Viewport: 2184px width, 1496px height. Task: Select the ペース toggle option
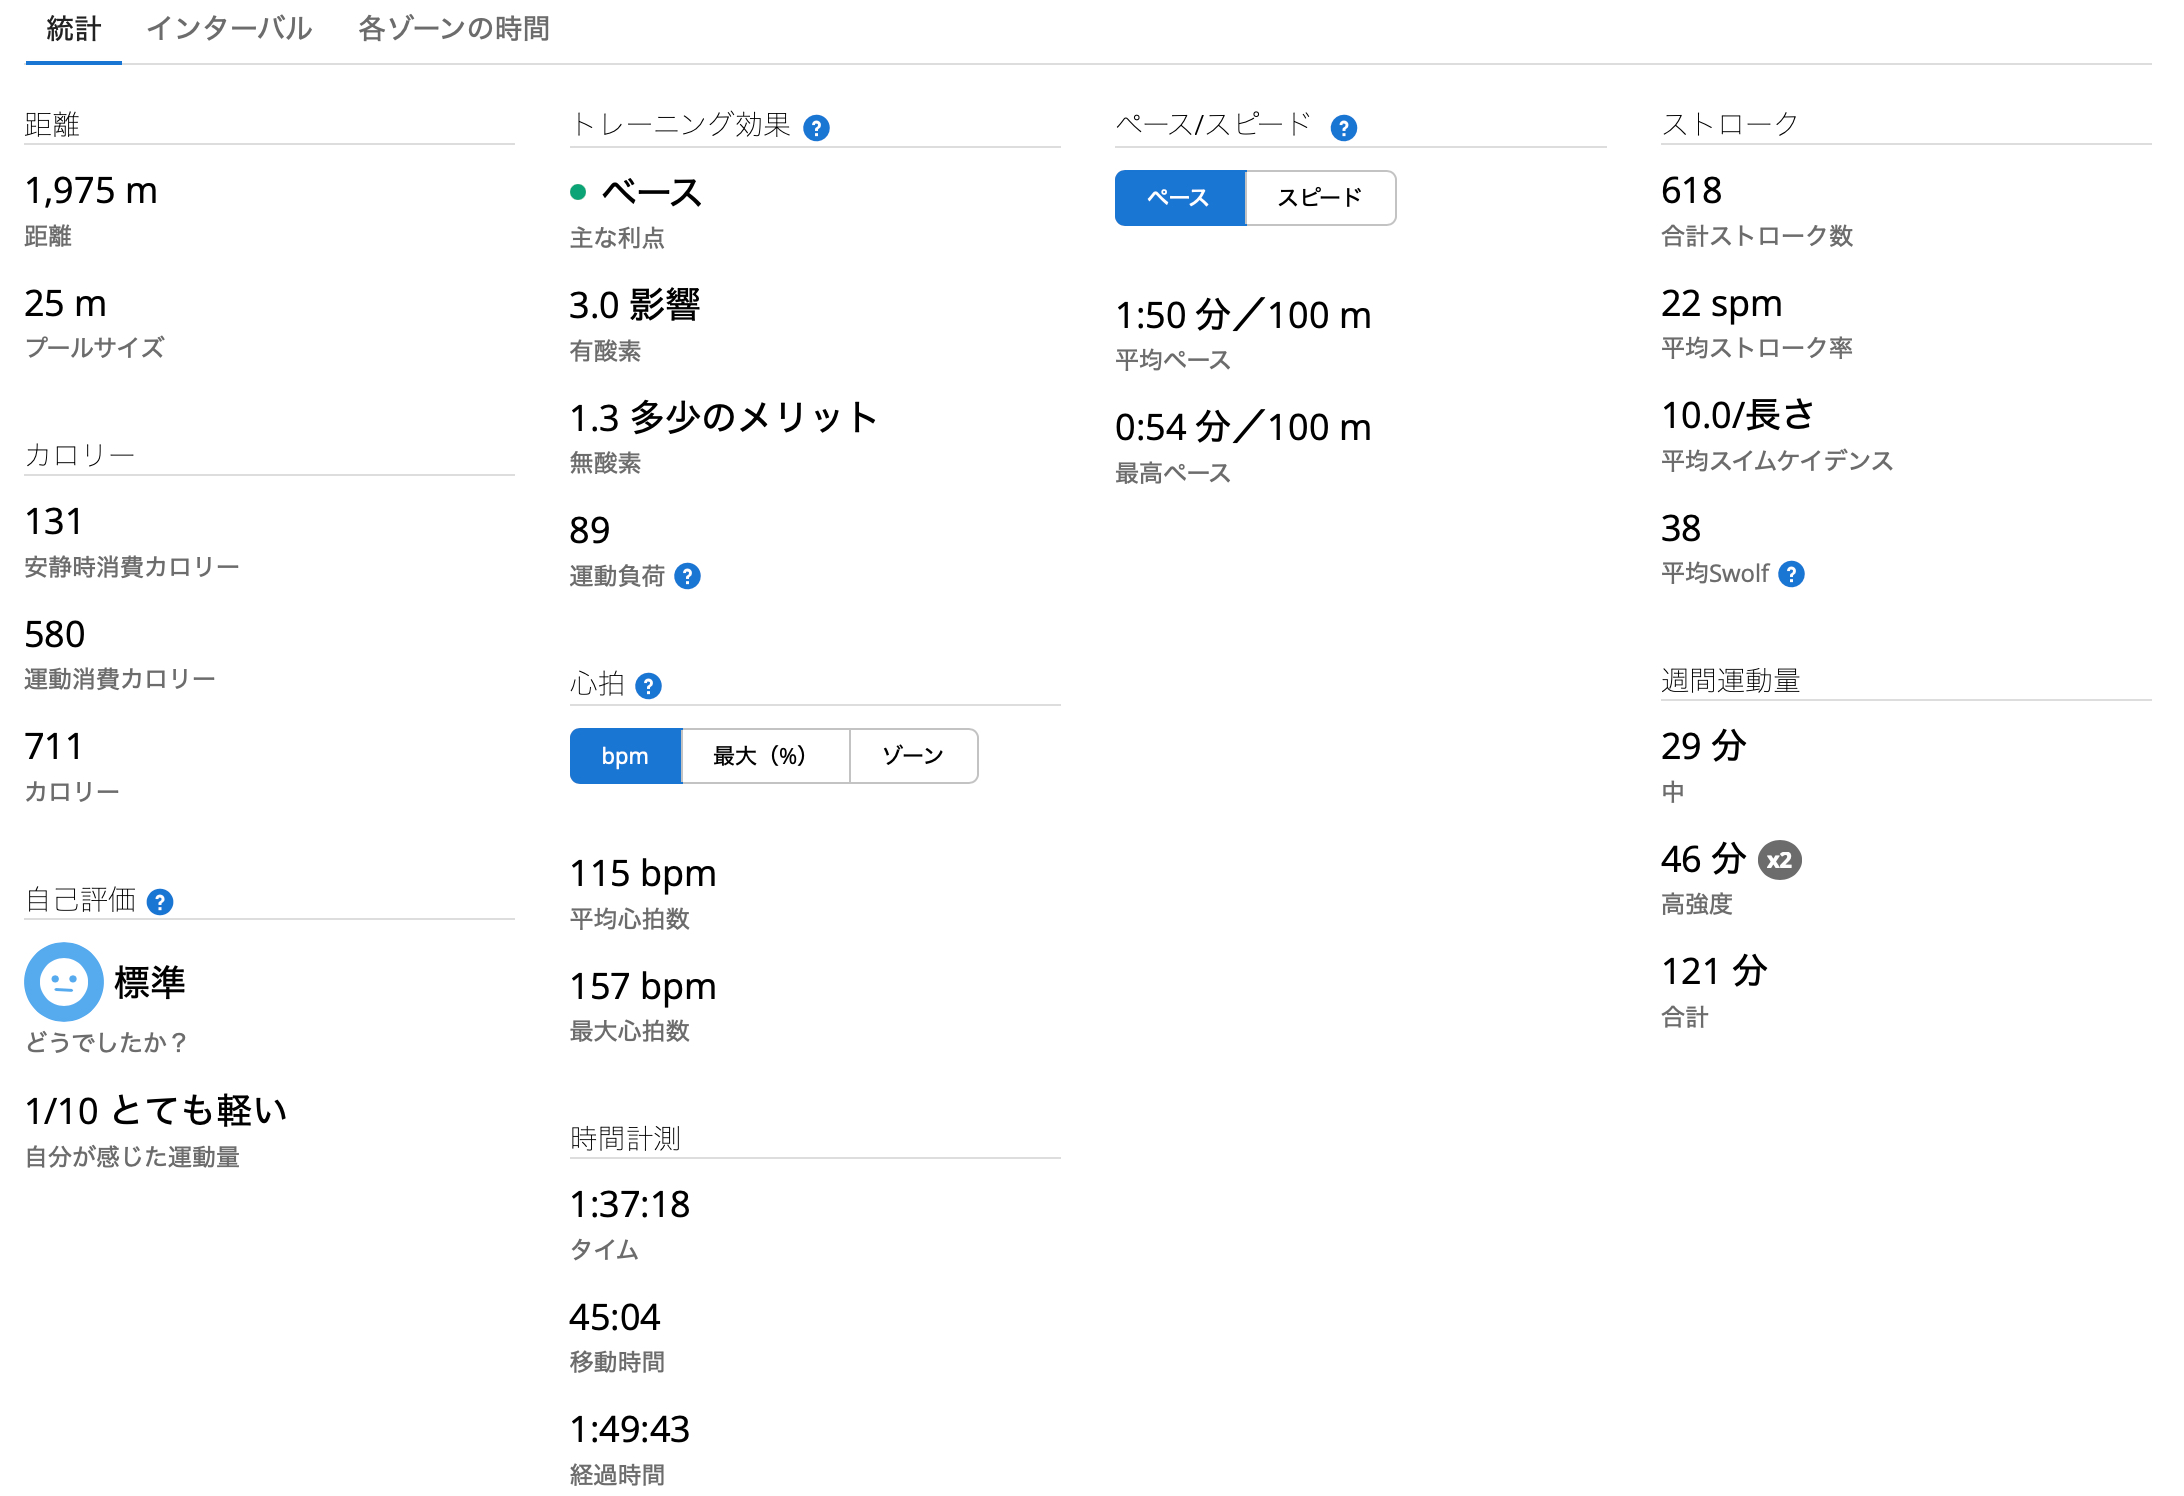pos(1180,198)
